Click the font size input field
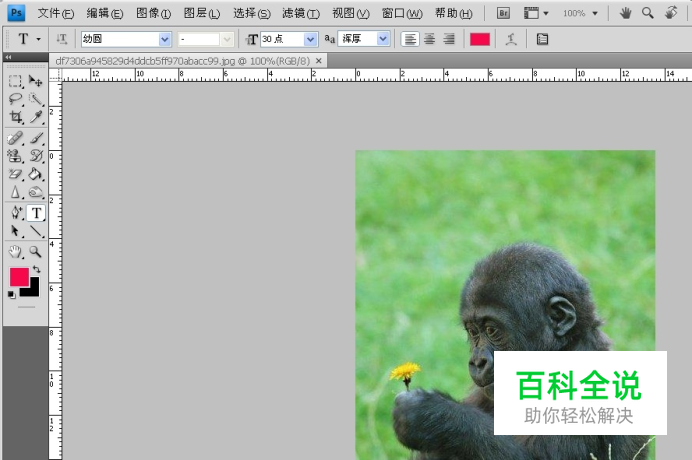 (x=282, y=39)
